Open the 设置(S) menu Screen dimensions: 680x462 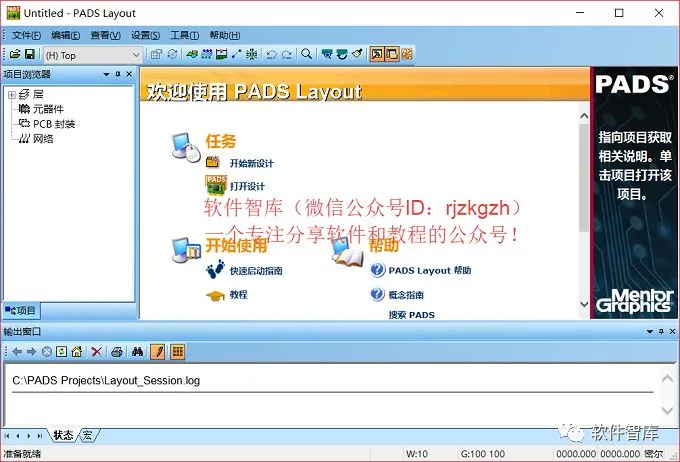145,36
